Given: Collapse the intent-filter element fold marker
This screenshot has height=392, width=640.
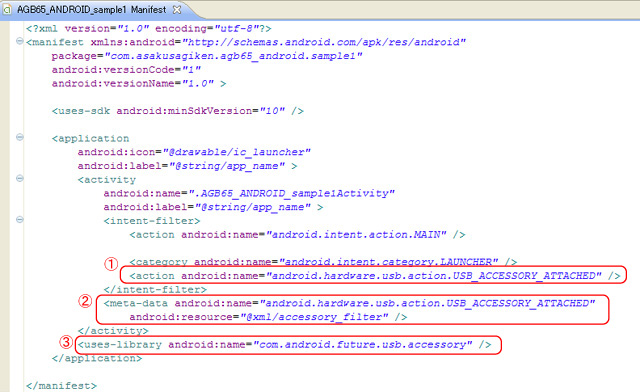Looking at the screenshot, I should [x=19, y=219].
